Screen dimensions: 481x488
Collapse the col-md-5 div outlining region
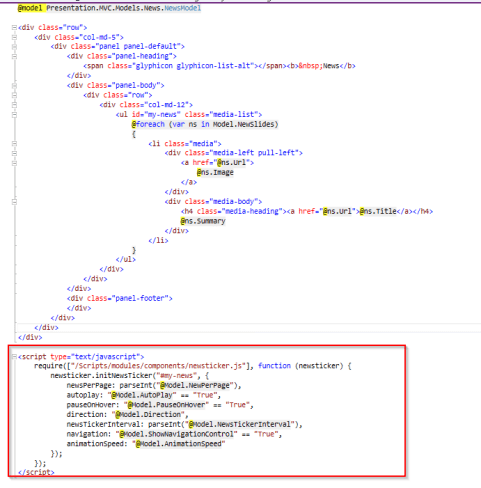[14, 37]
